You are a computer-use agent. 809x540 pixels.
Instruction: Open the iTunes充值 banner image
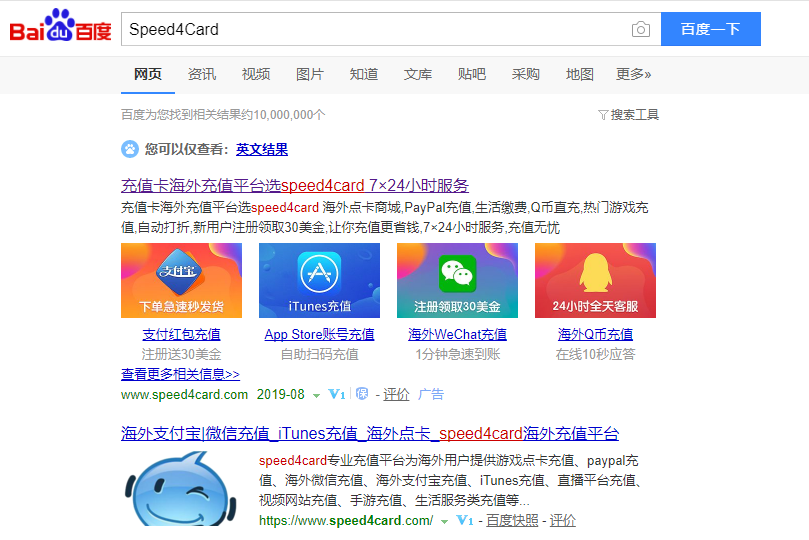tap(319, 280)
